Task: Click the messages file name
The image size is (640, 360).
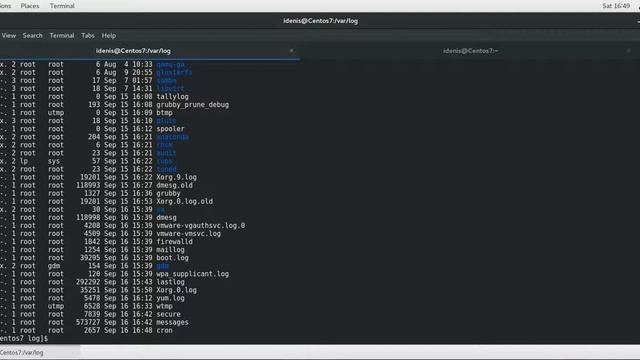Action: click(173, 322)
